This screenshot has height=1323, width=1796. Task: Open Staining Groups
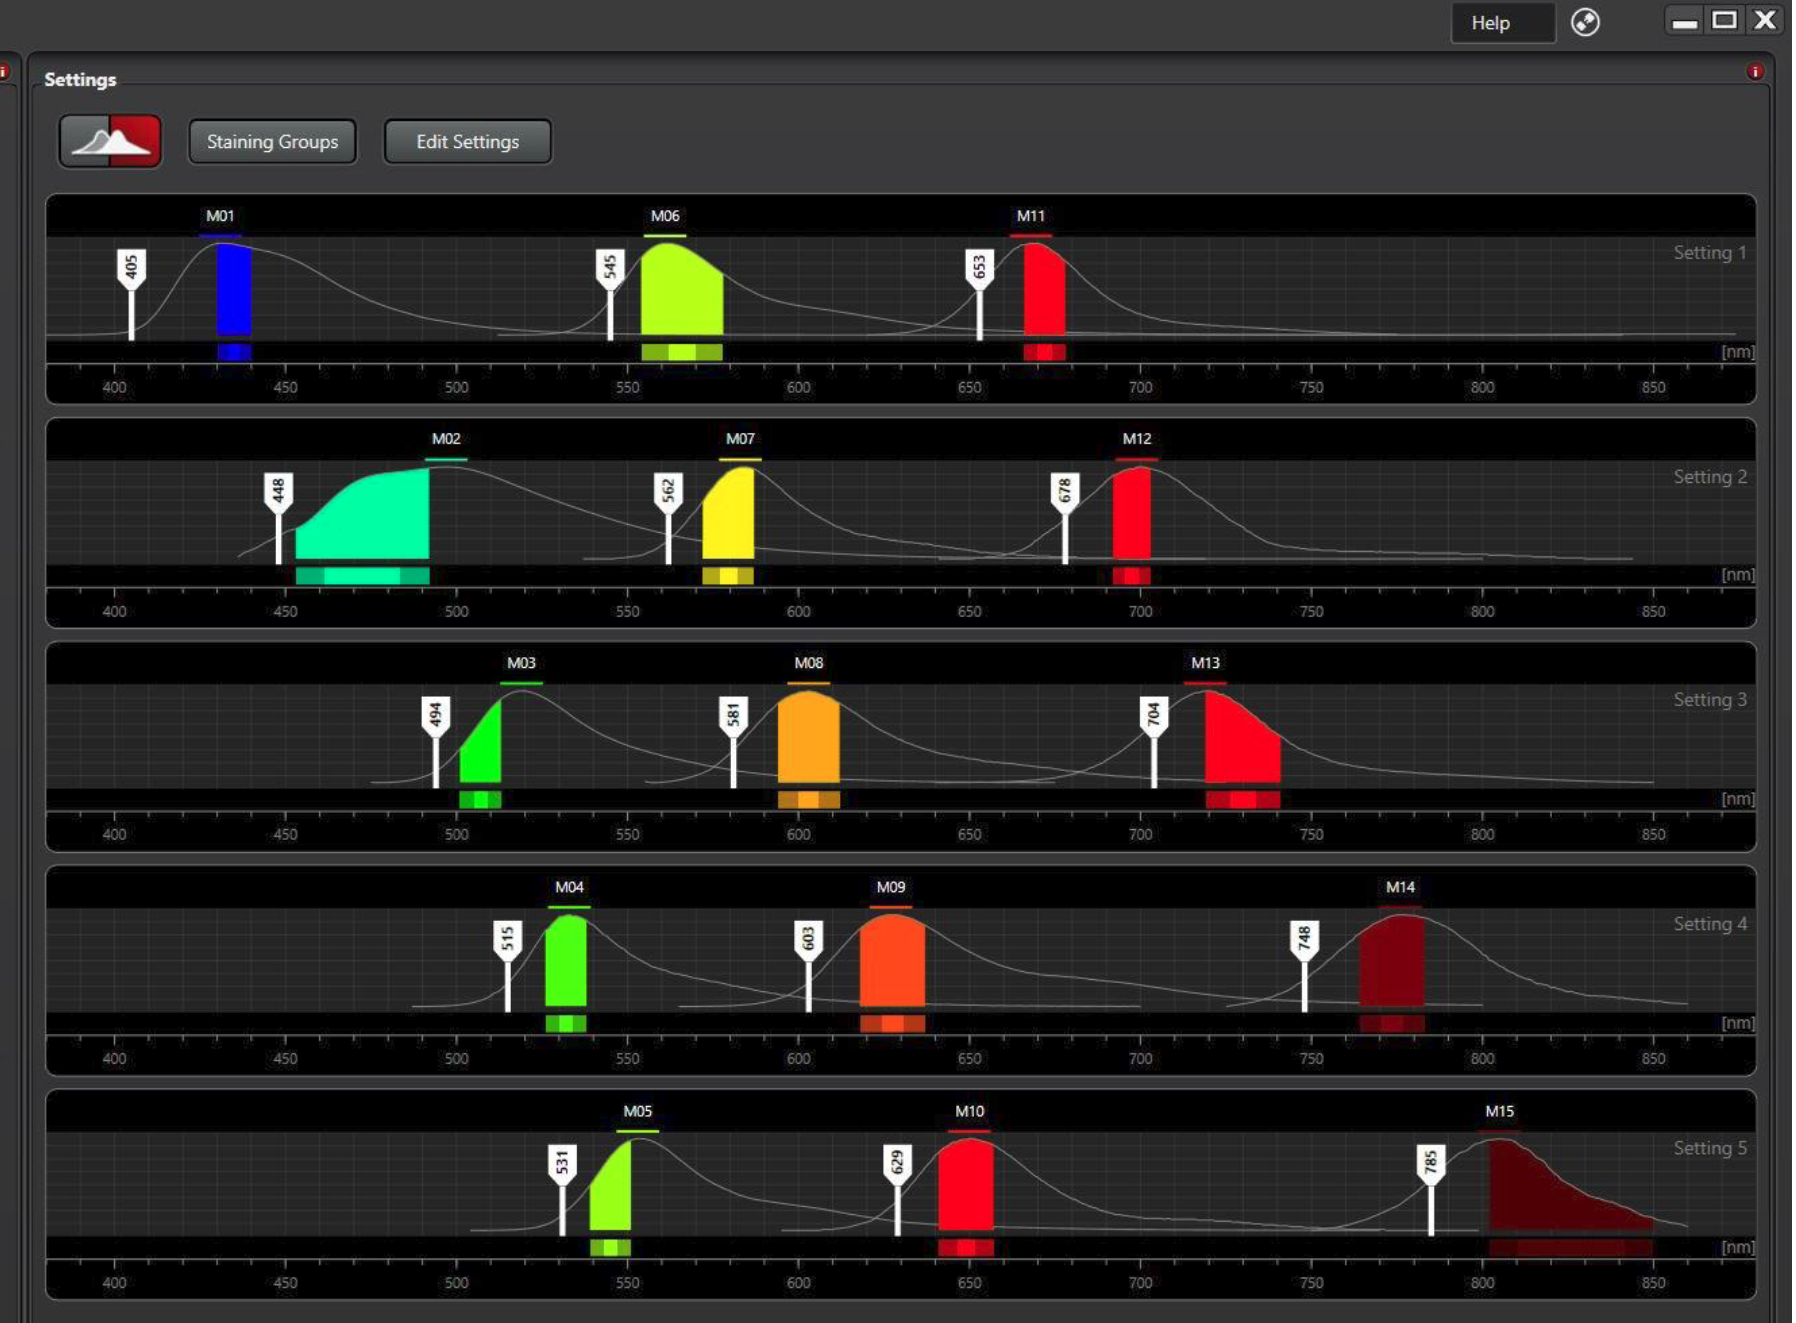pos(272,142)
